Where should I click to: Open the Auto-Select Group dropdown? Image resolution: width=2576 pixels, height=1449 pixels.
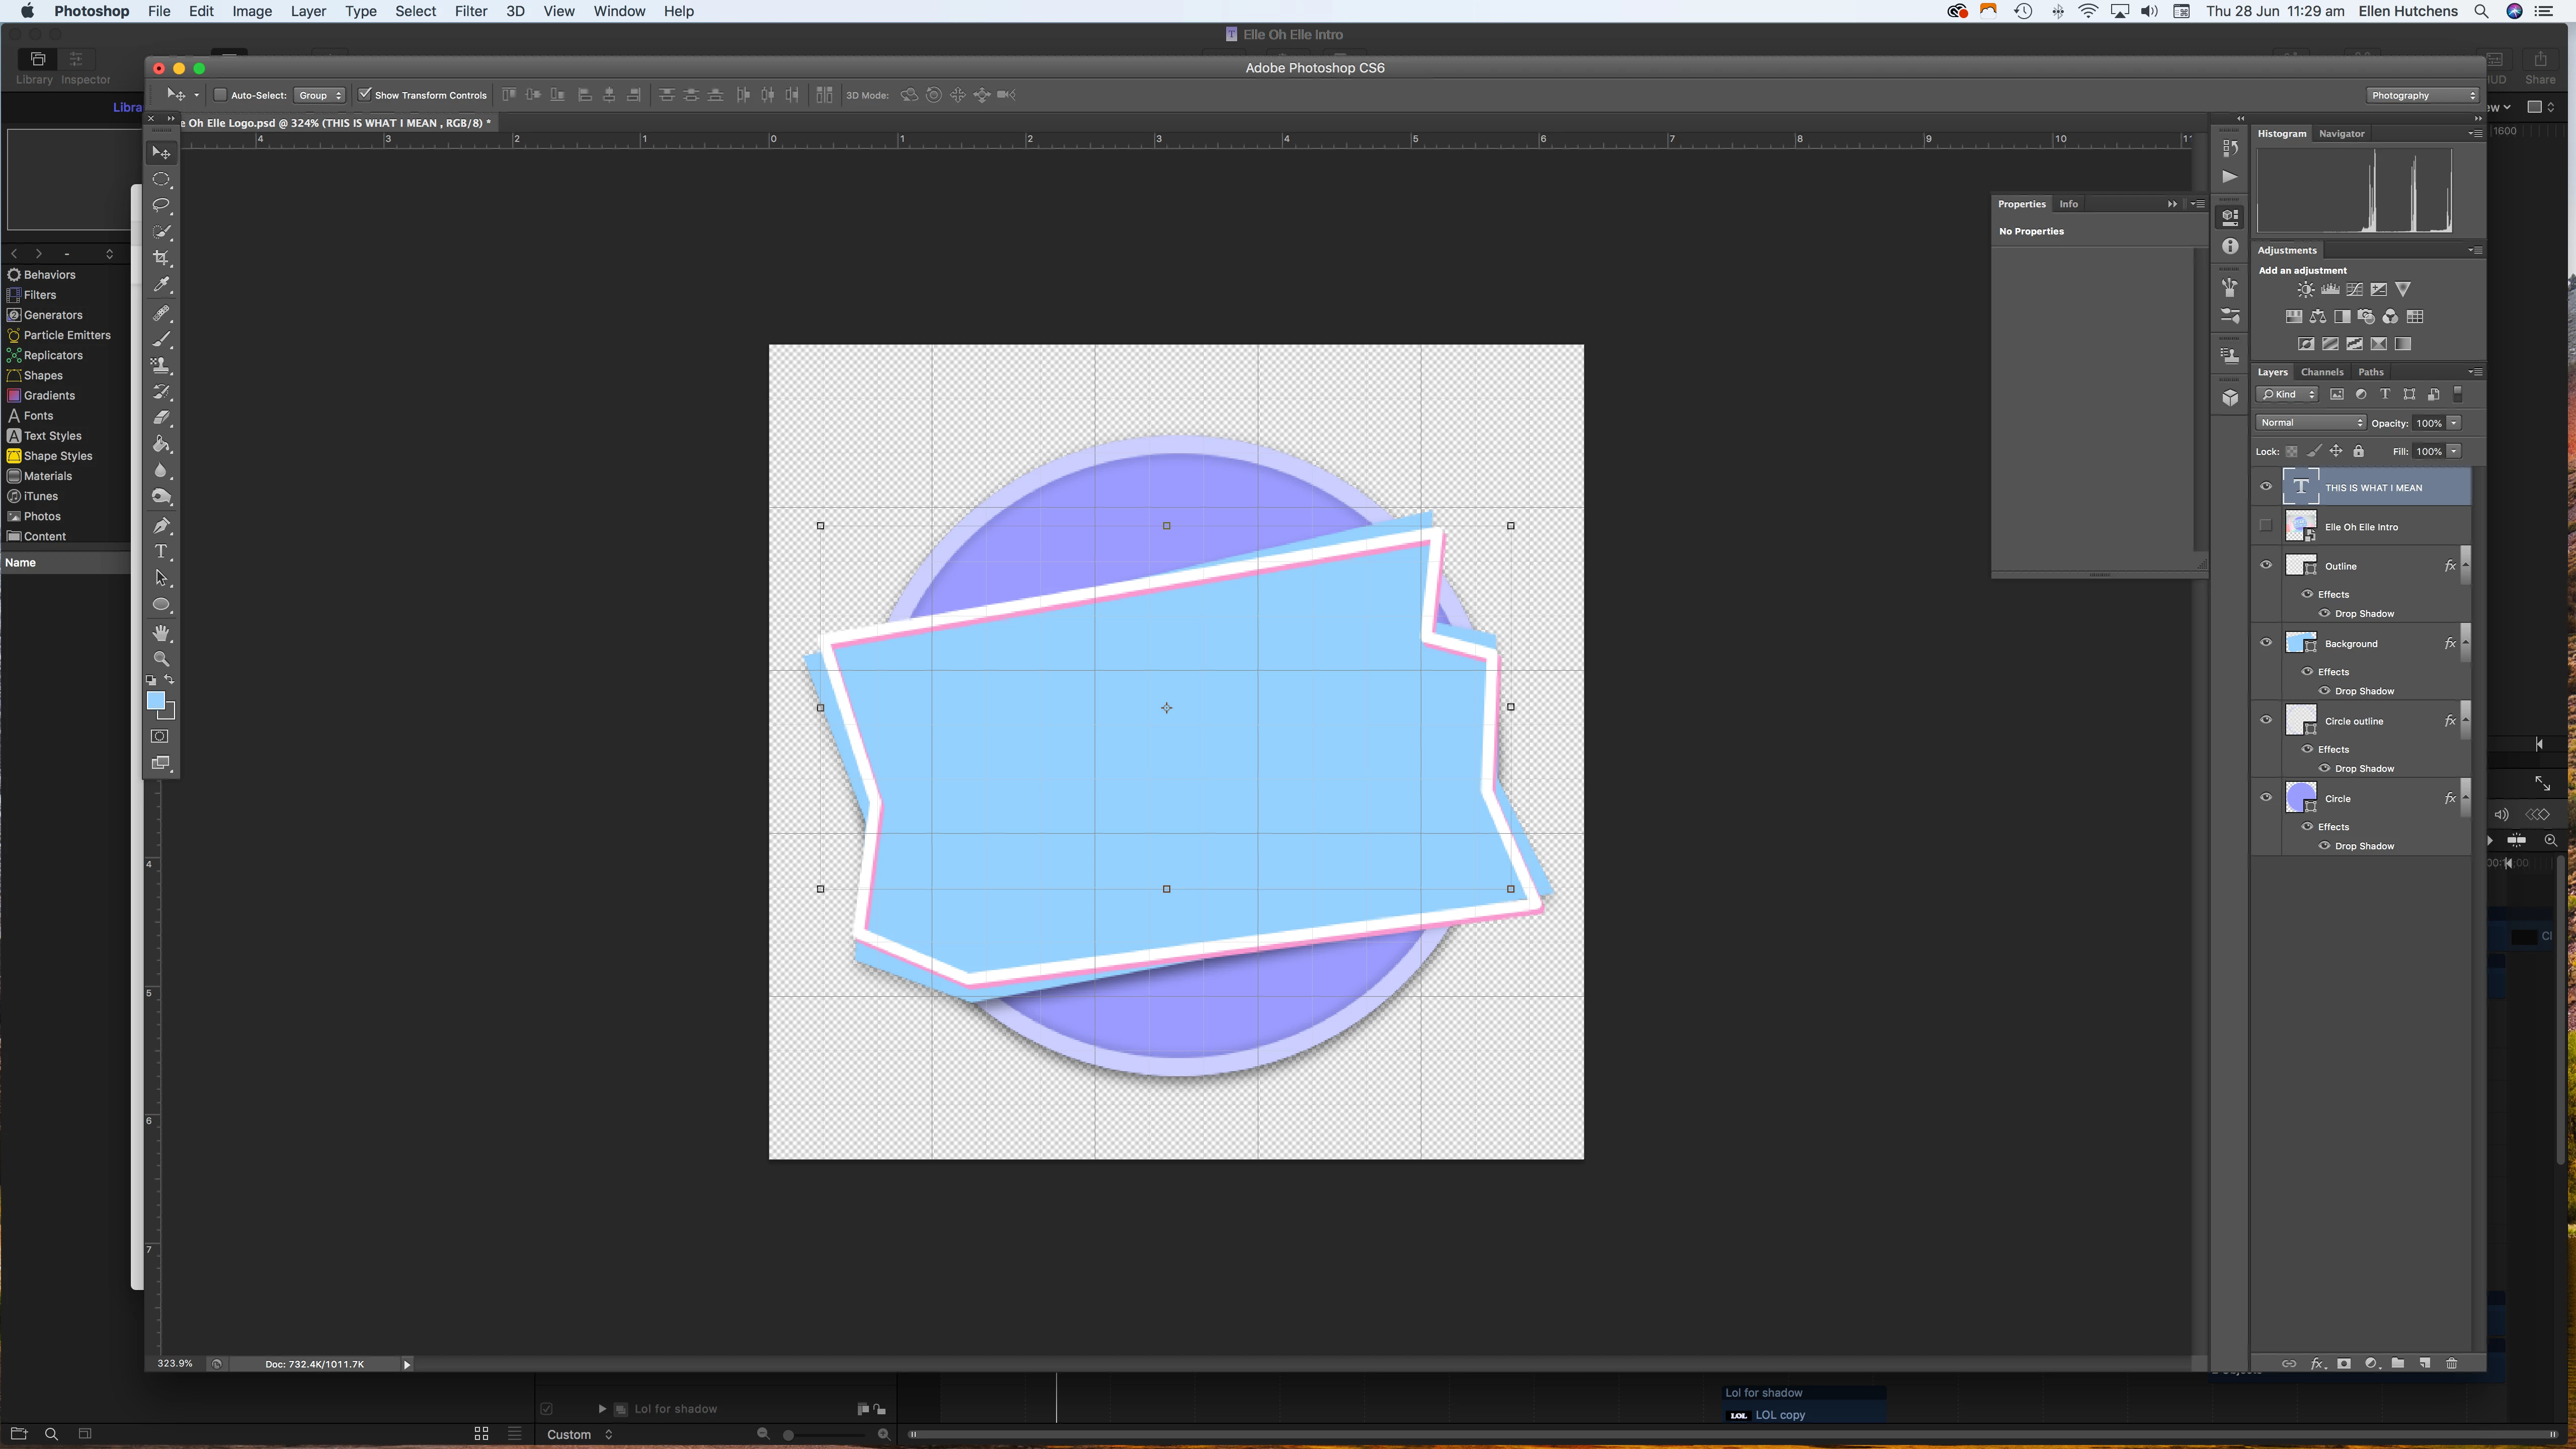coord(320,95)
